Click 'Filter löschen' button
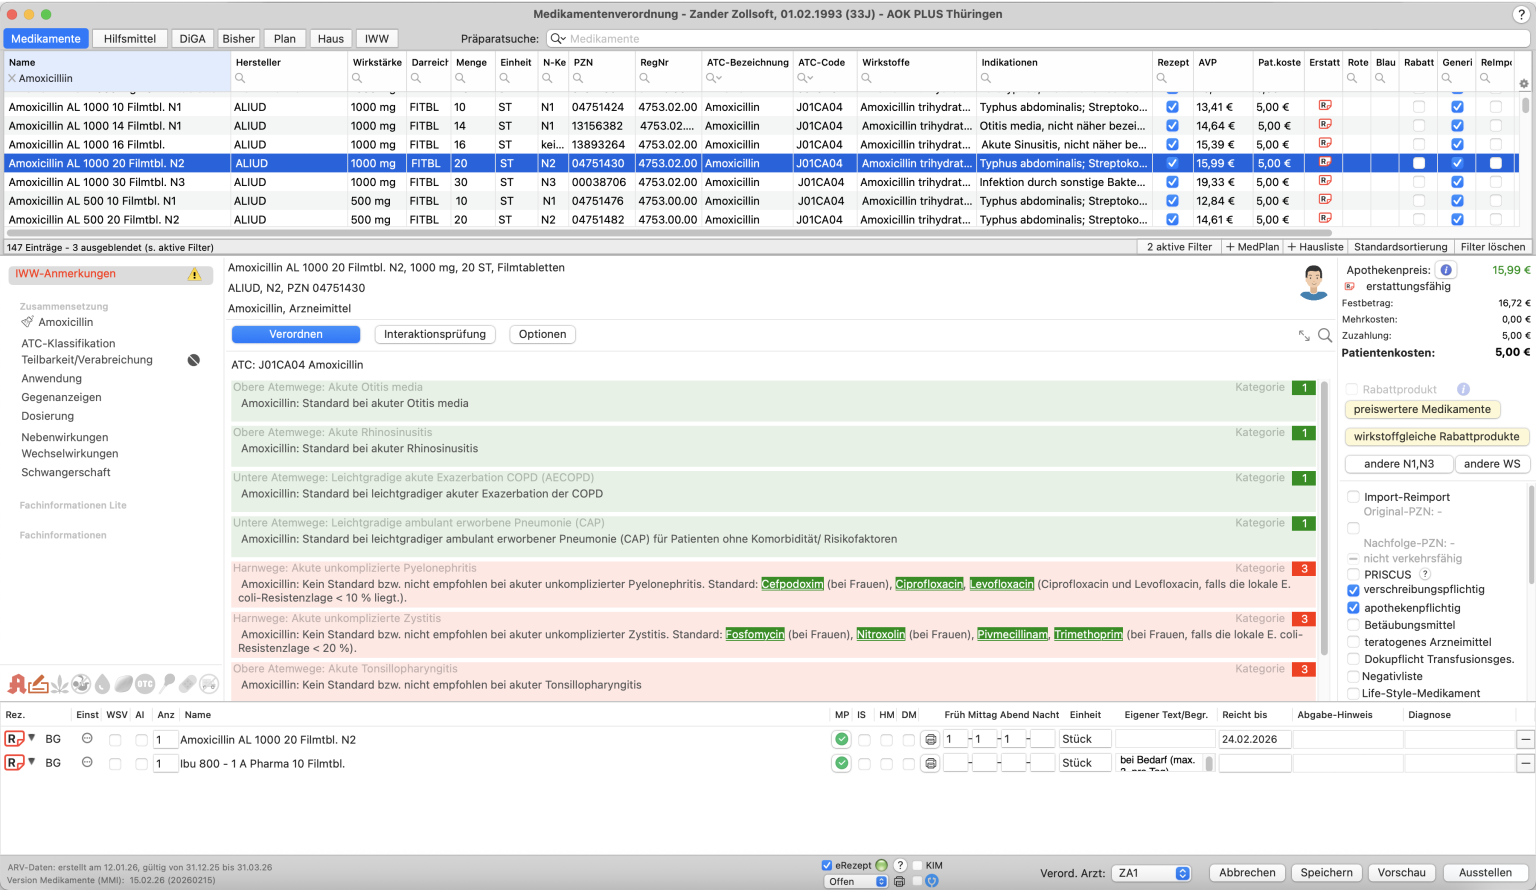The height and width of the screenshot is (890, 1536). (1492, 247)
